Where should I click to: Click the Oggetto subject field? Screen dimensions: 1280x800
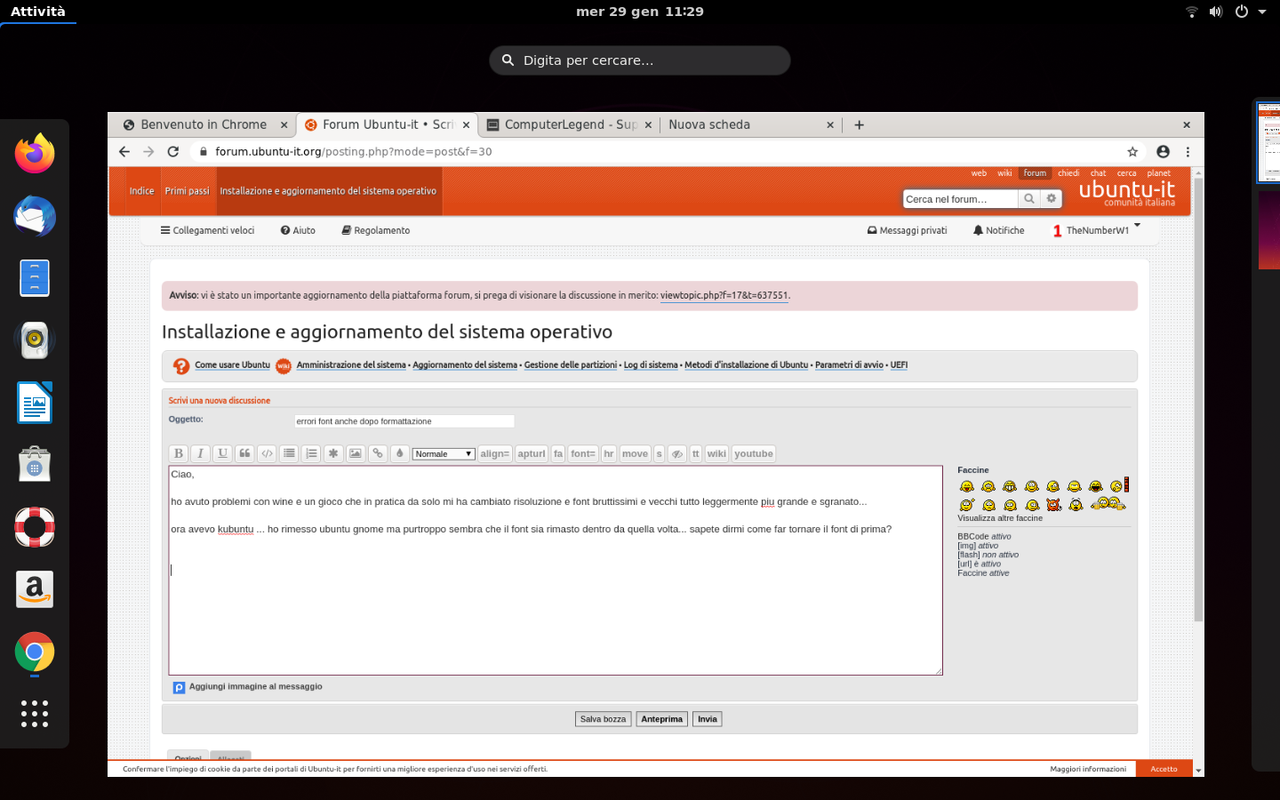404,421
